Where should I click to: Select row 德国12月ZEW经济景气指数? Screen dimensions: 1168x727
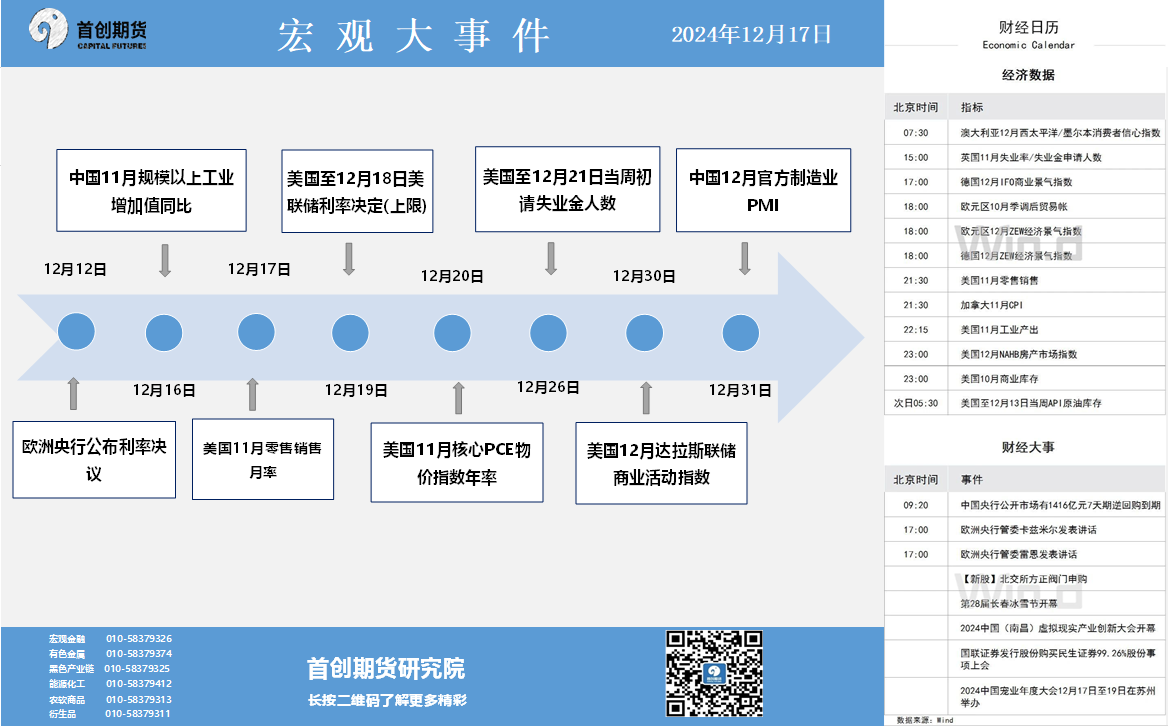point(1025,255)
